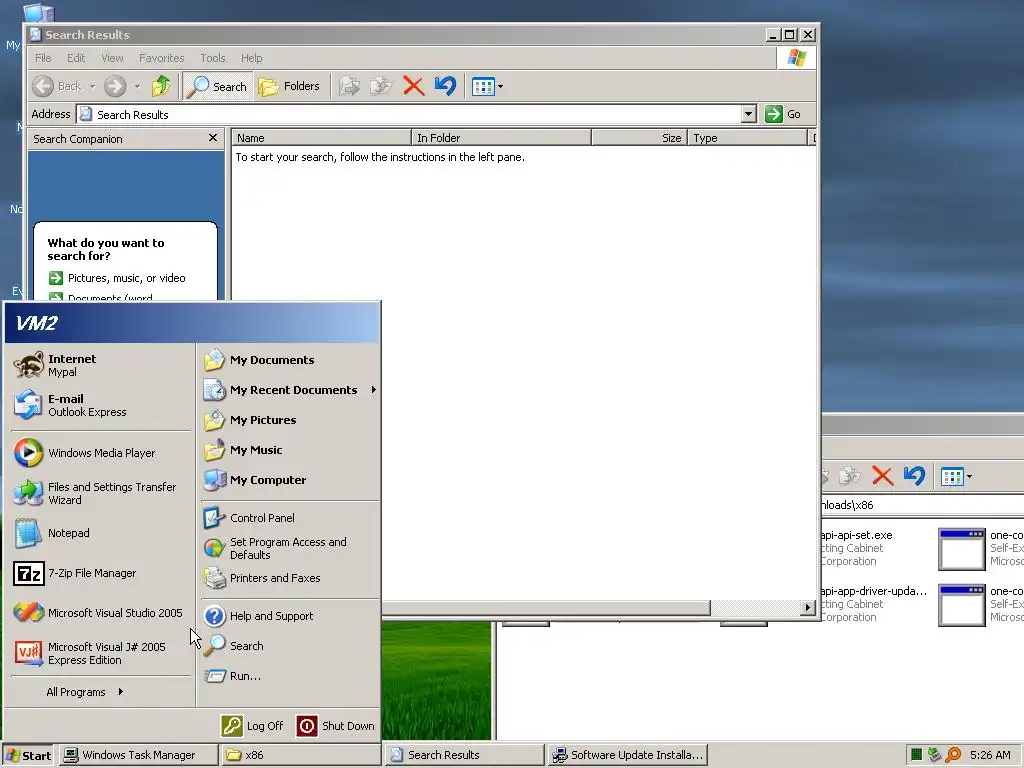Launch 7-Zip File Manager
Screen dimensions: 1024x768
(101, 573)
